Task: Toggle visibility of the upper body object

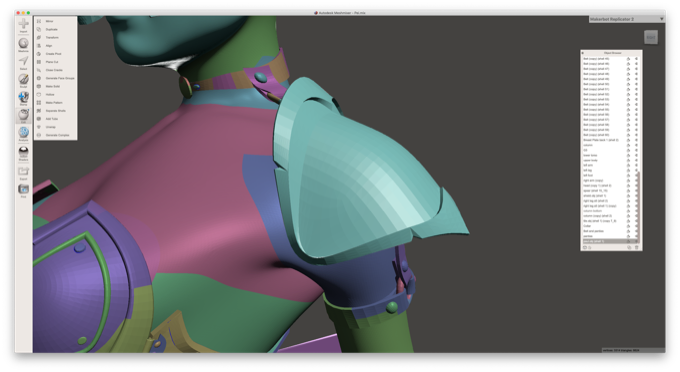Action: [x=636, y=160]
